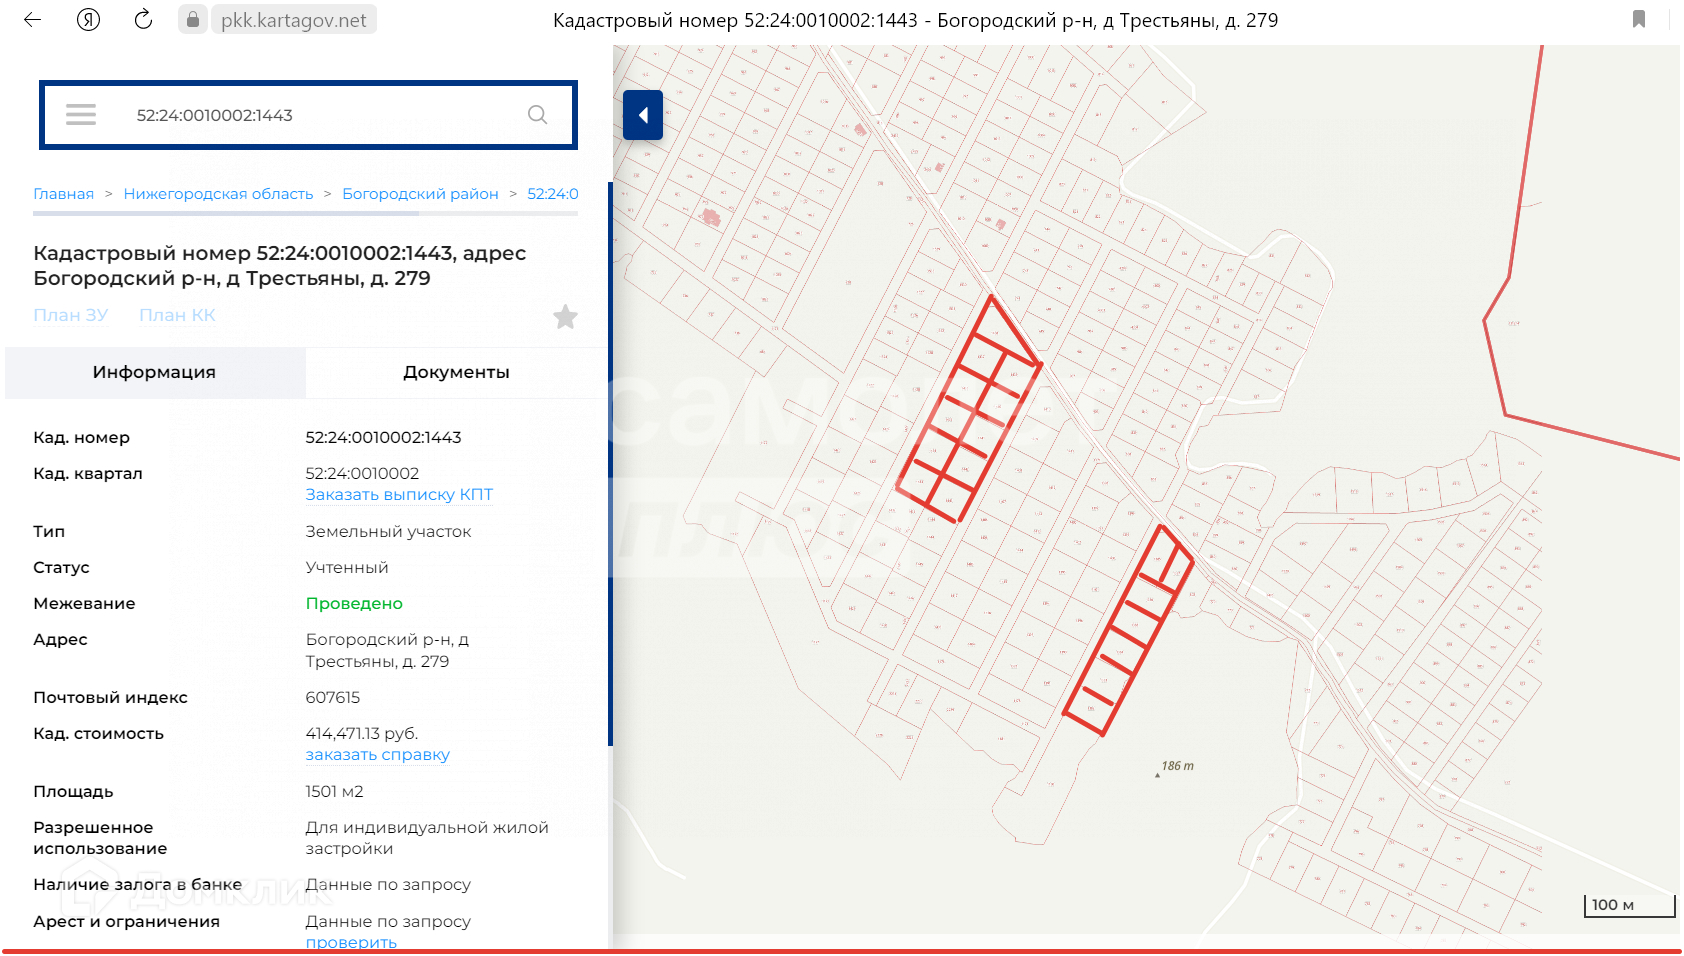Select the cadastral number value 52:24:0010002:1443

pos(383,437)
